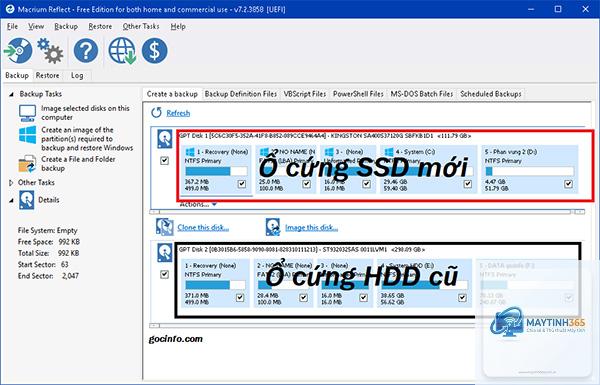
Task: Click the Clone this disk link
Action: pos(203,227)
